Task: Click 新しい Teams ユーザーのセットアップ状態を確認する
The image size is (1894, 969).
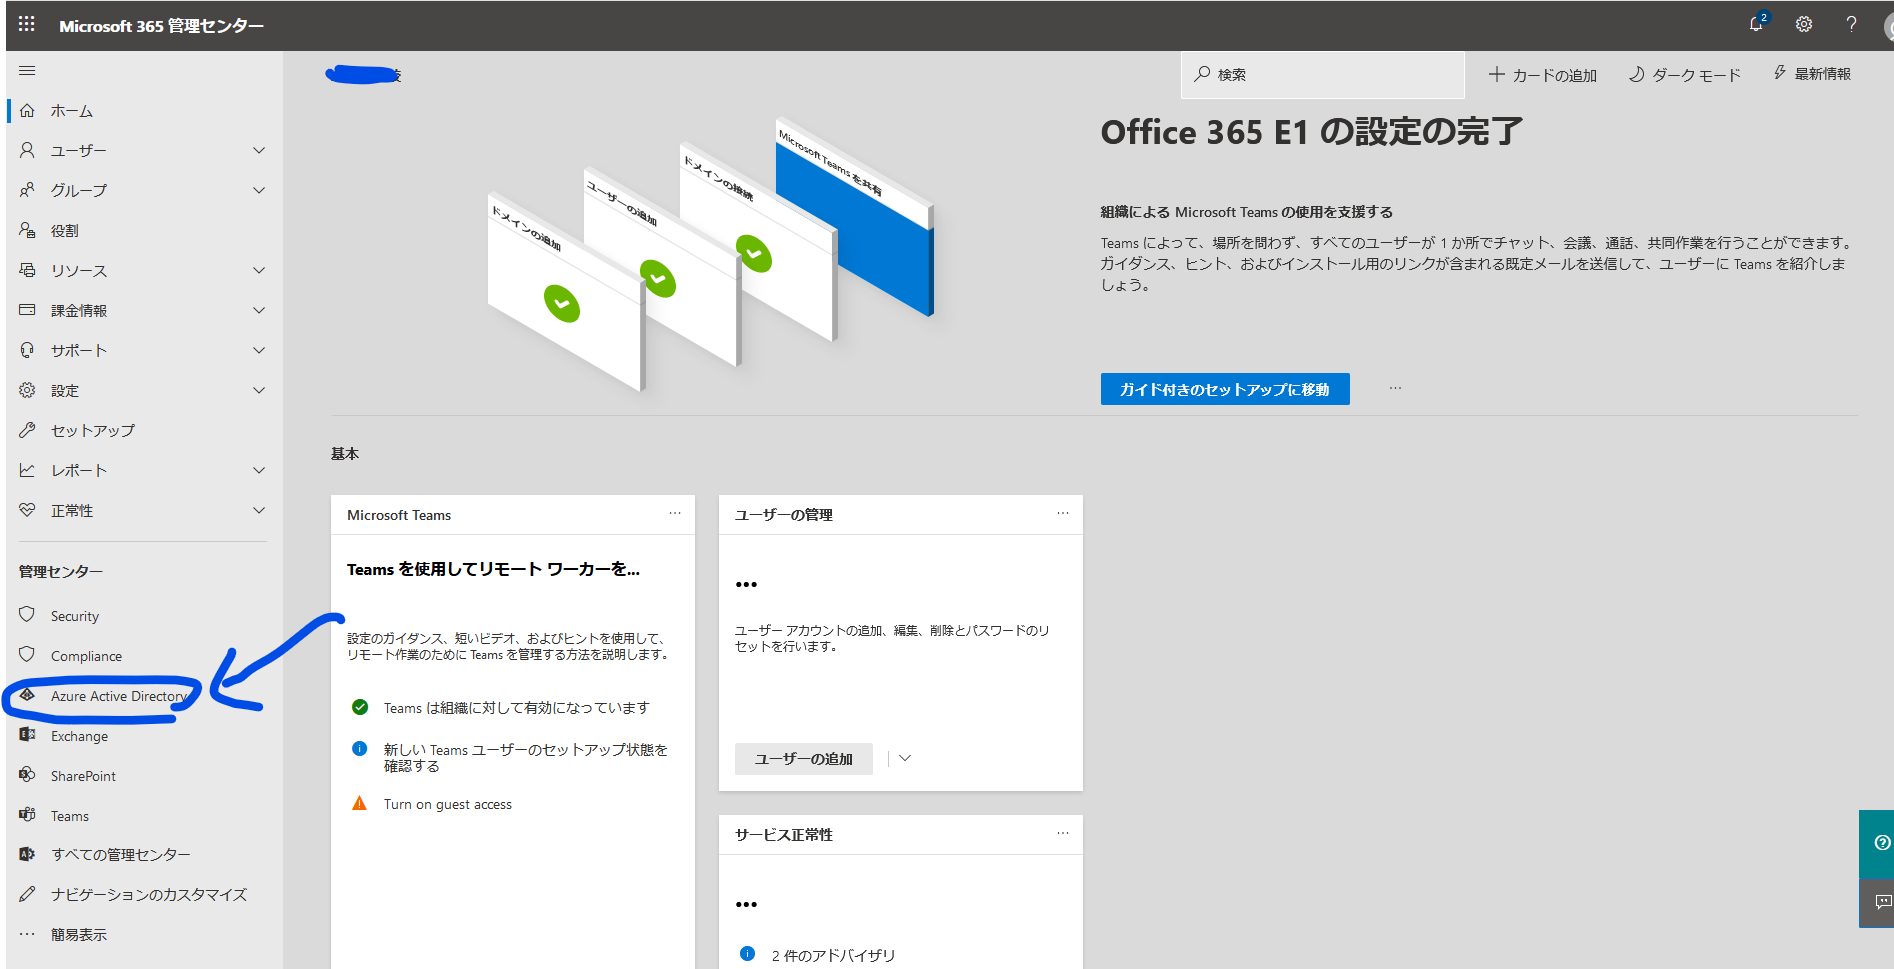Action: pos(526,757)
